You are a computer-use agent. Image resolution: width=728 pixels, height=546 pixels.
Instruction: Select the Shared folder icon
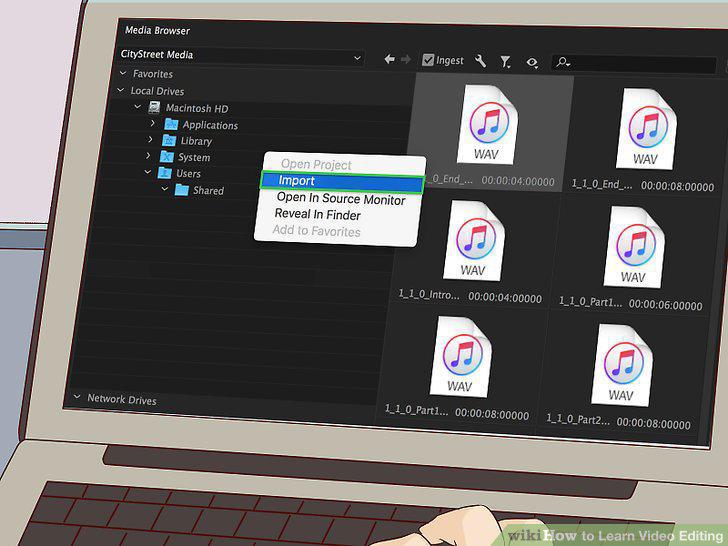[x=182, y=189]
